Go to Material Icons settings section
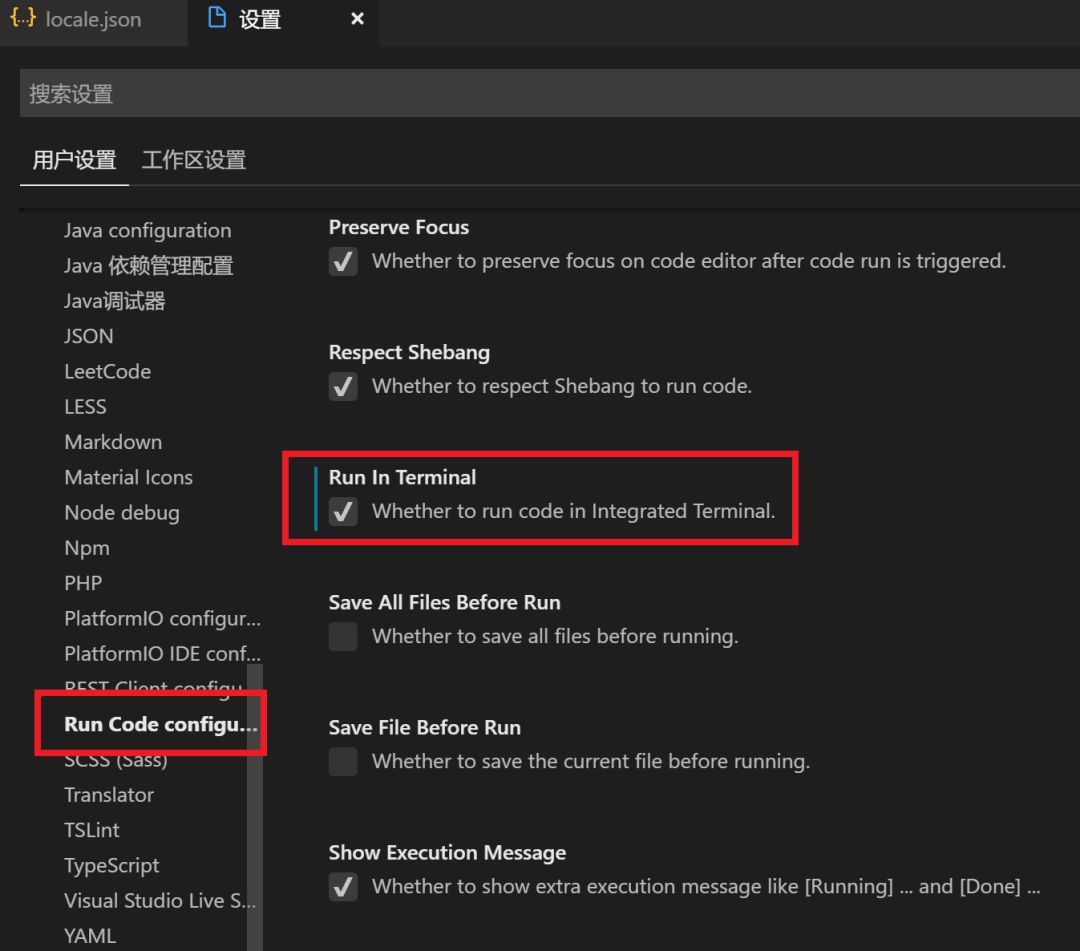 click(x=128, y=478)
